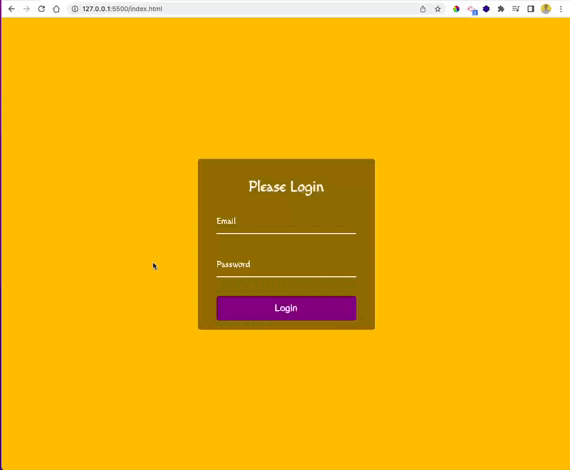The width and height of the screenshot is (570, 470).
Task: Toggle the browser side panel
Action: [x=531, y=9]
